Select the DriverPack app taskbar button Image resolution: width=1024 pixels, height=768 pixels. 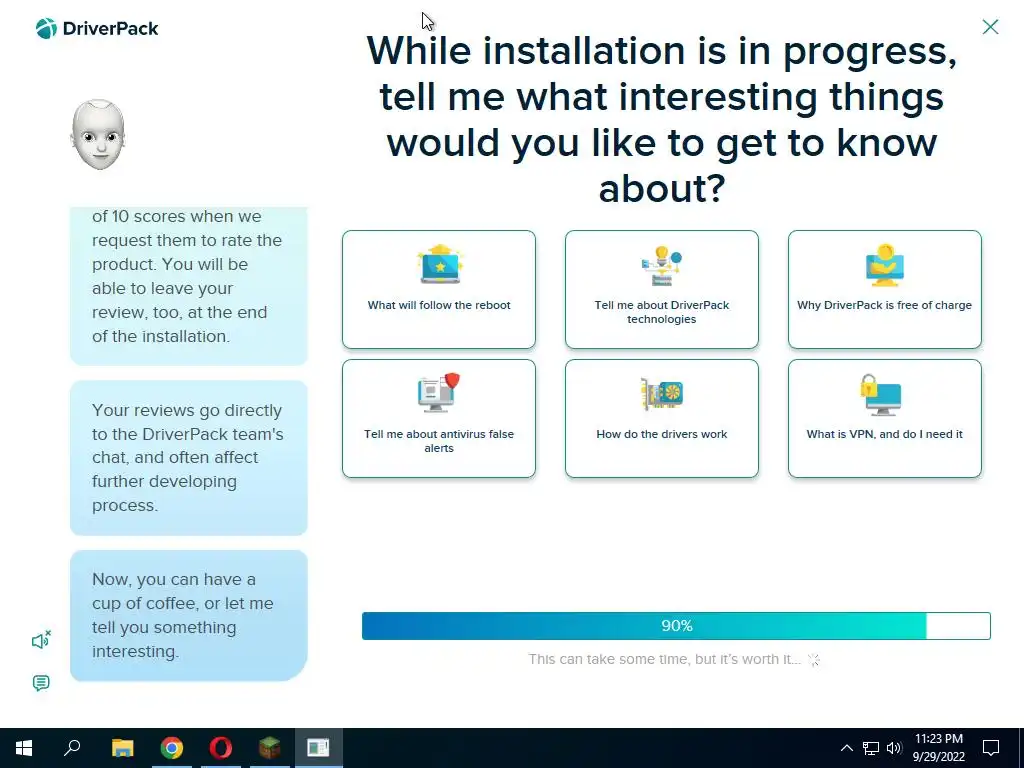[318, 748]
